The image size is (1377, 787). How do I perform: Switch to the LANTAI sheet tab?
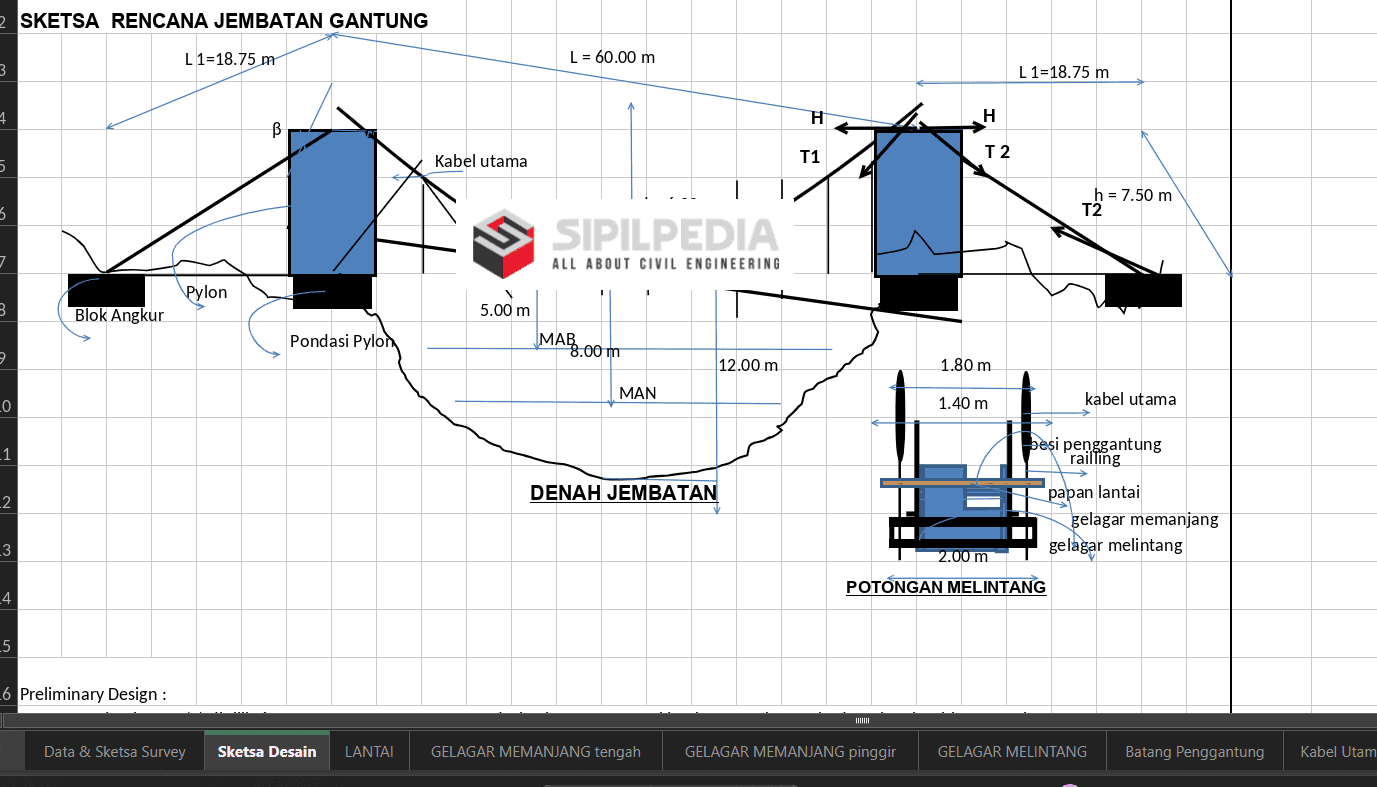[x=368, y=752]
